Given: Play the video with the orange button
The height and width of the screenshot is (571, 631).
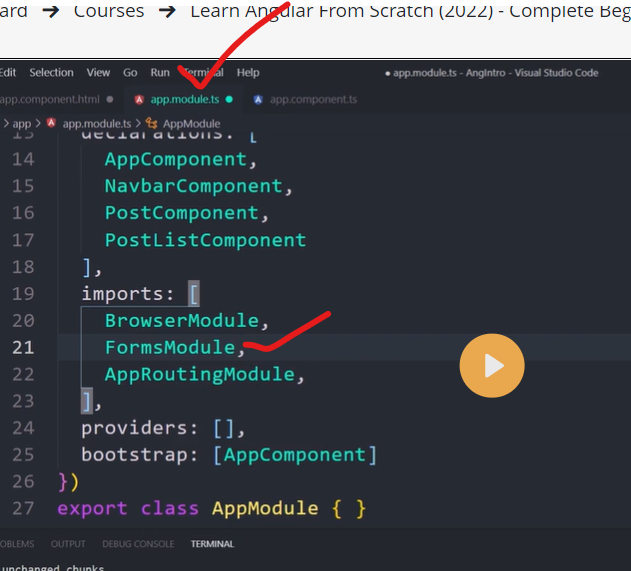Looking at the screenshot, I should 491,366.
